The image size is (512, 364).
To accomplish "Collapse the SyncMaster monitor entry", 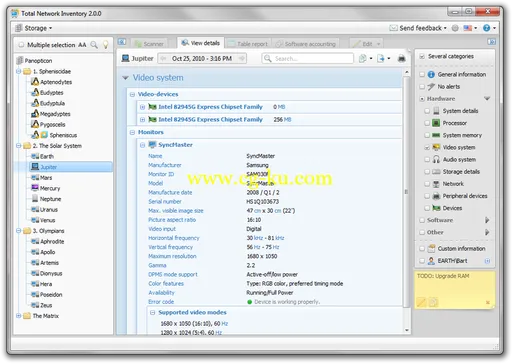I will [142, 145].
